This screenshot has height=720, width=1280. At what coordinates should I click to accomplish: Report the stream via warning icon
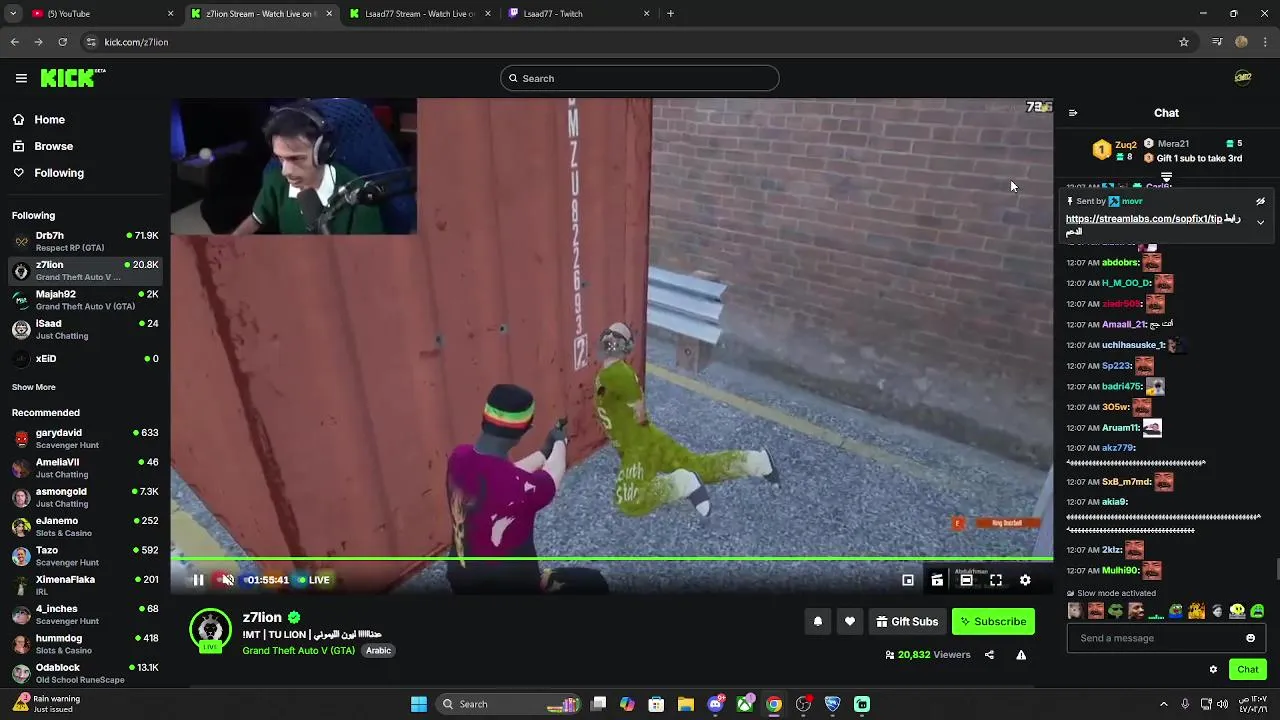[1021, 655]
